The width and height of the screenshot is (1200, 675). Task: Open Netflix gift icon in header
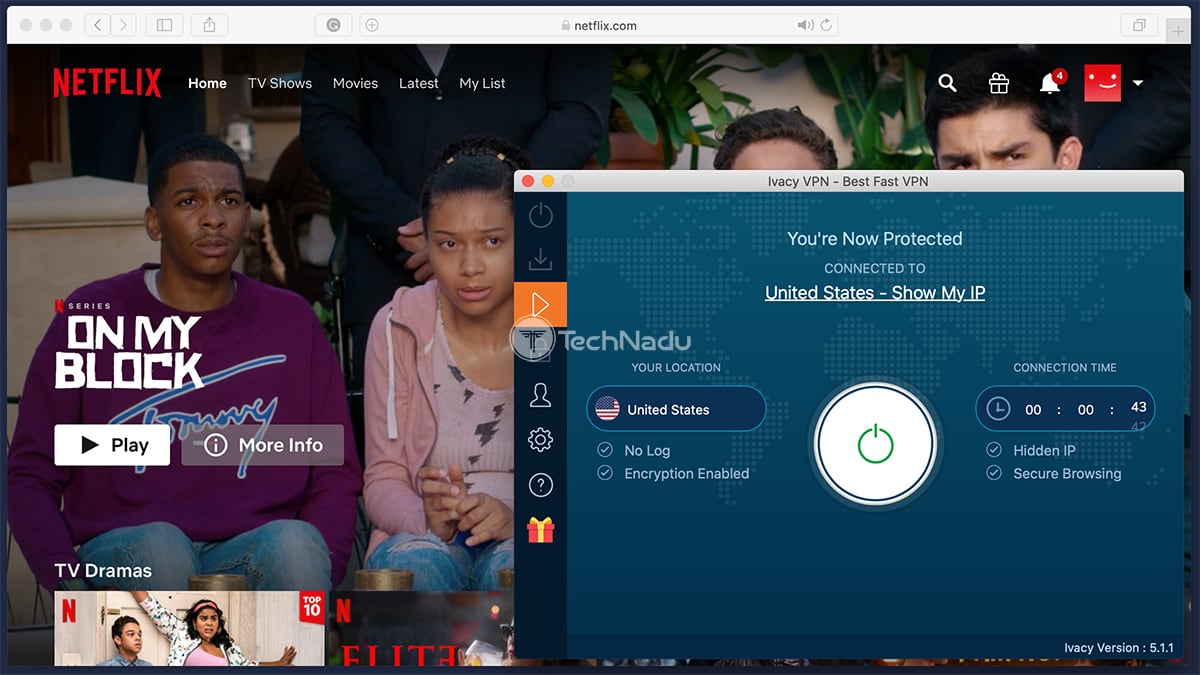pyautogui.click(x=999, y=83)
